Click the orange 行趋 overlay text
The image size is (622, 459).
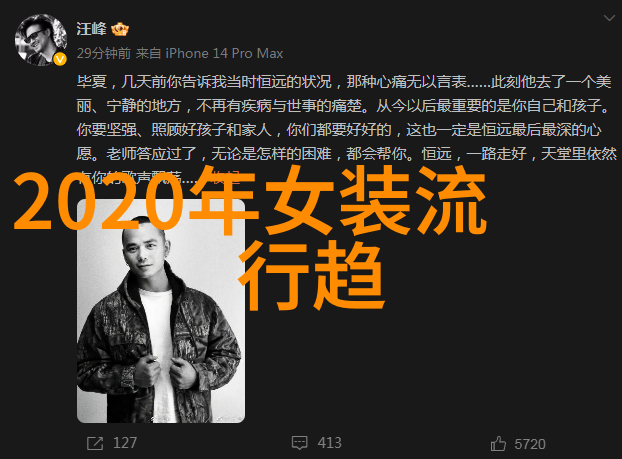tap(311, 275)
